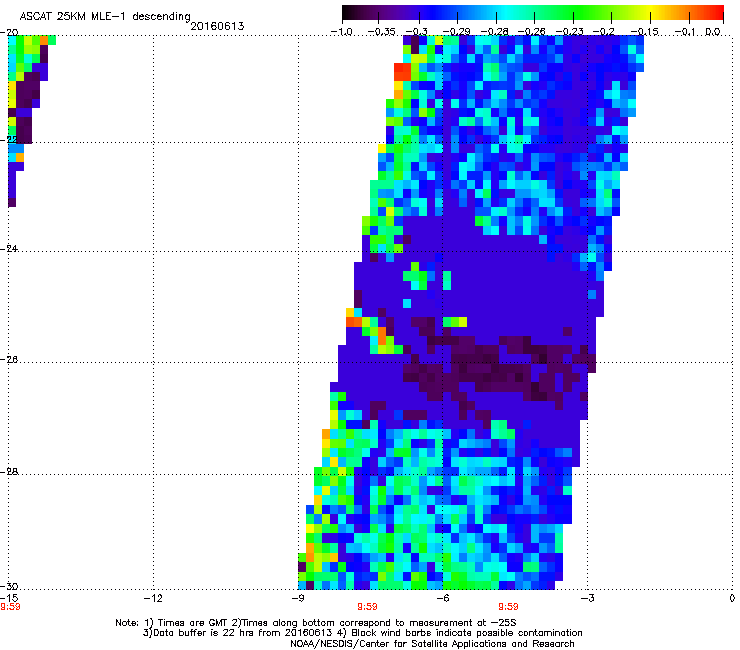Click the note line starting 'Note: 1) Times are GMT'
Image resolution: width=740 pixels, height=650 pixels.
coord(316,623)
